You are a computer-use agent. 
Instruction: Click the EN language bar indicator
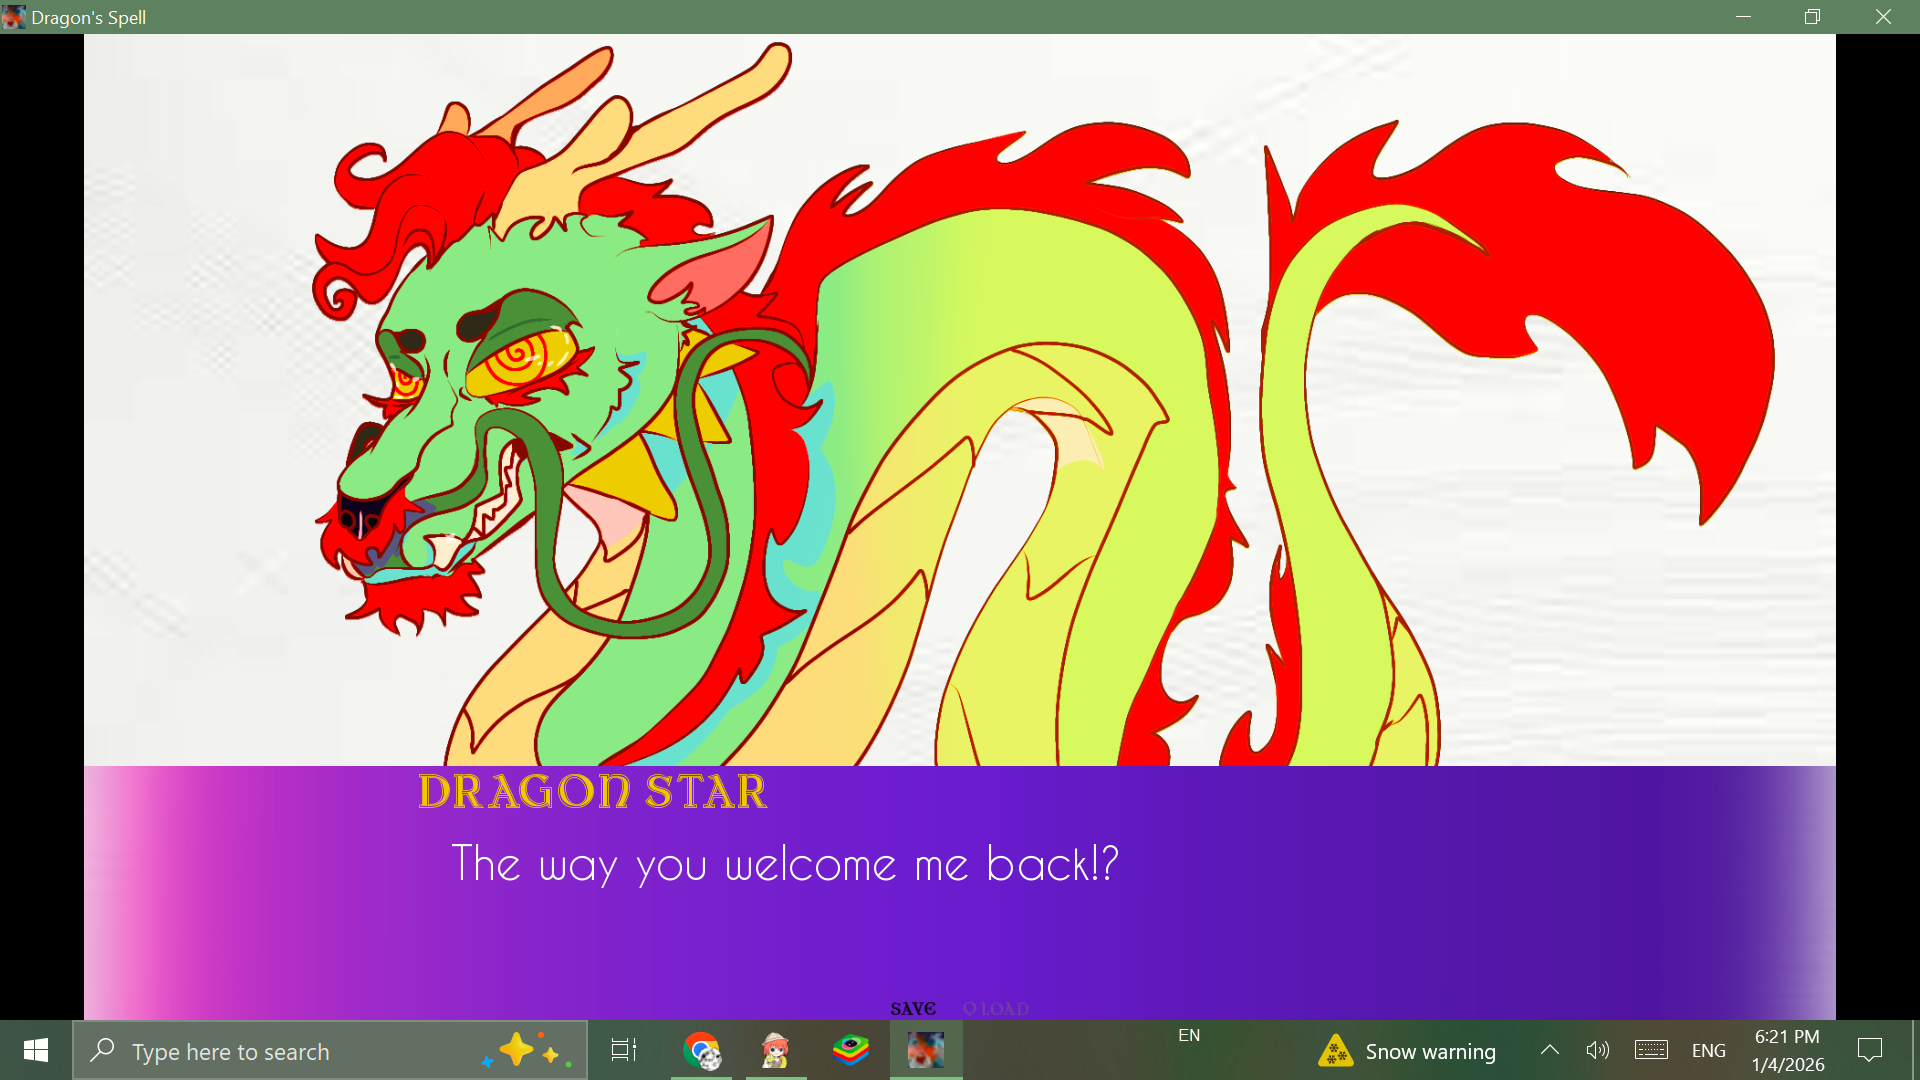tap(1188, 1035)
